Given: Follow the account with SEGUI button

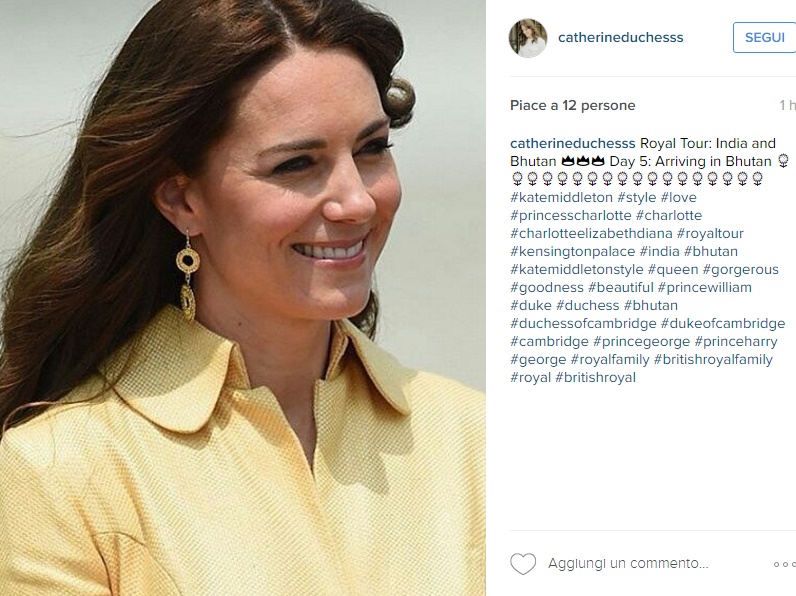Looking at the screenshot, I should coord(765,38).
